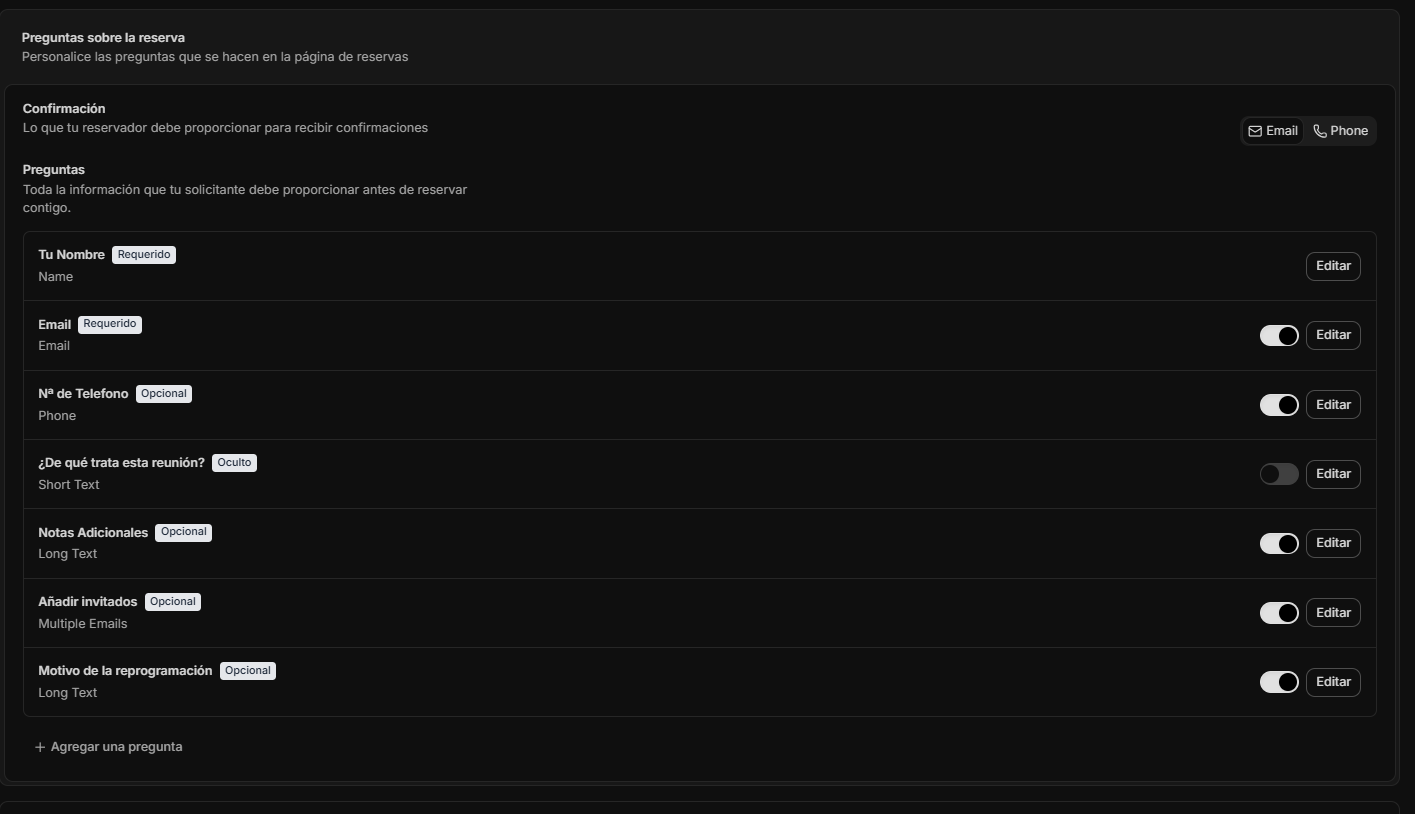This screenshot has width=1415, height=814.
Task: Select "Phone" as the confirmation method
Action: [1340, 130]
